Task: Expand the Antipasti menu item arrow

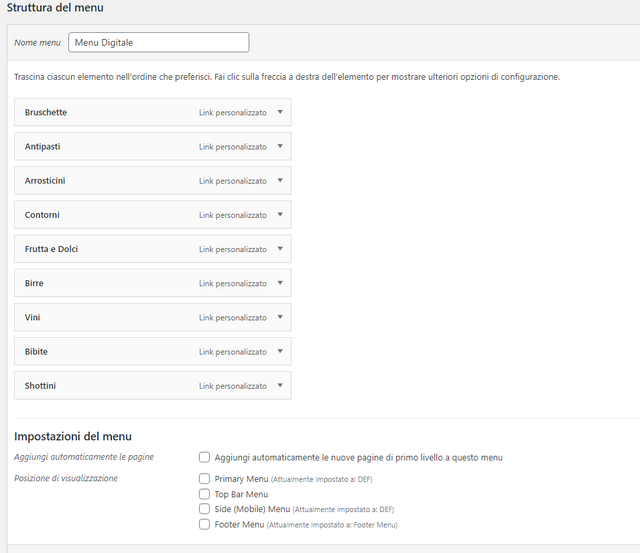Action: 280,147
